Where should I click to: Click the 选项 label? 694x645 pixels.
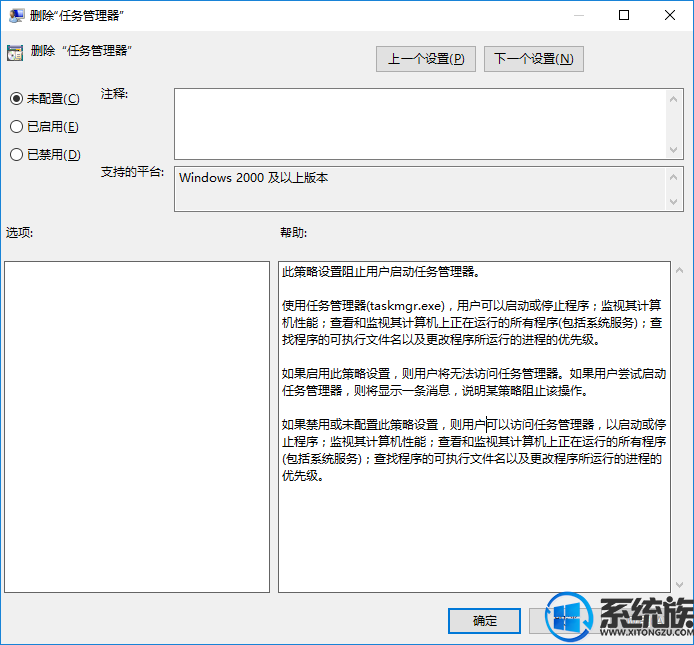tap(19, 232)
